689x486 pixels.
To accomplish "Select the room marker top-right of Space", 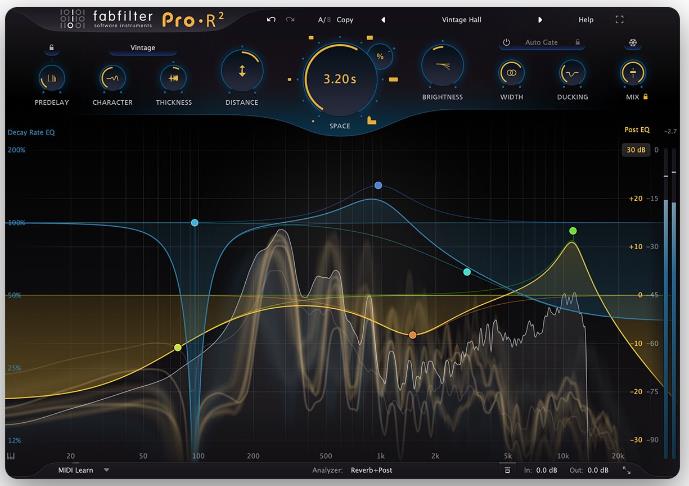I will (x=370, y=38).
